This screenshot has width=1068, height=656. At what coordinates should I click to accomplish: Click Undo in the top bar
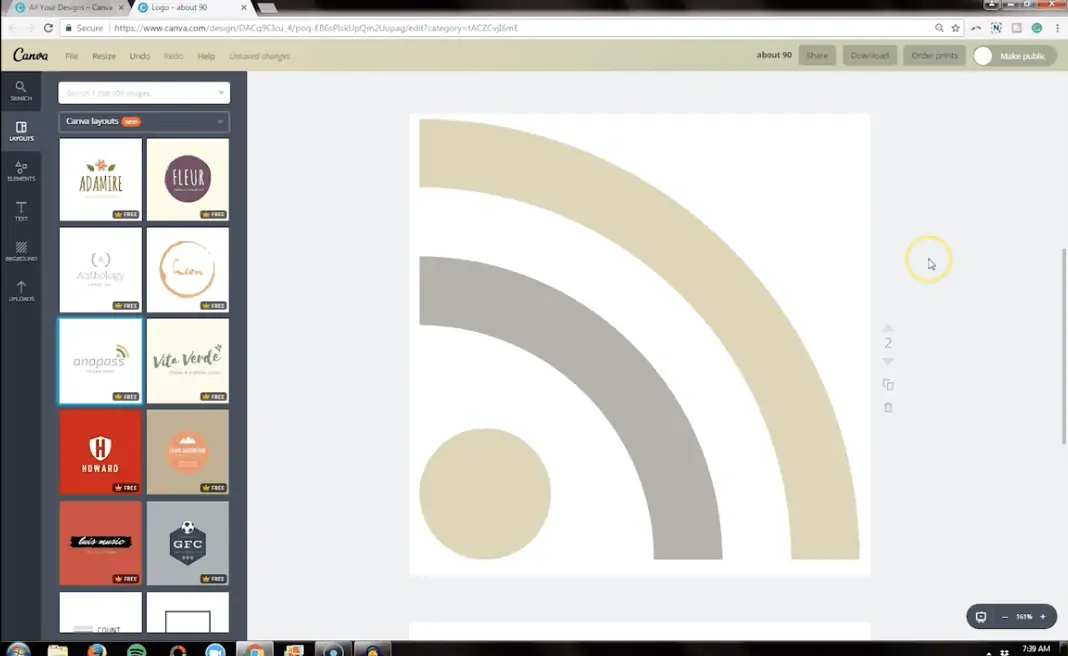(140, 56)
